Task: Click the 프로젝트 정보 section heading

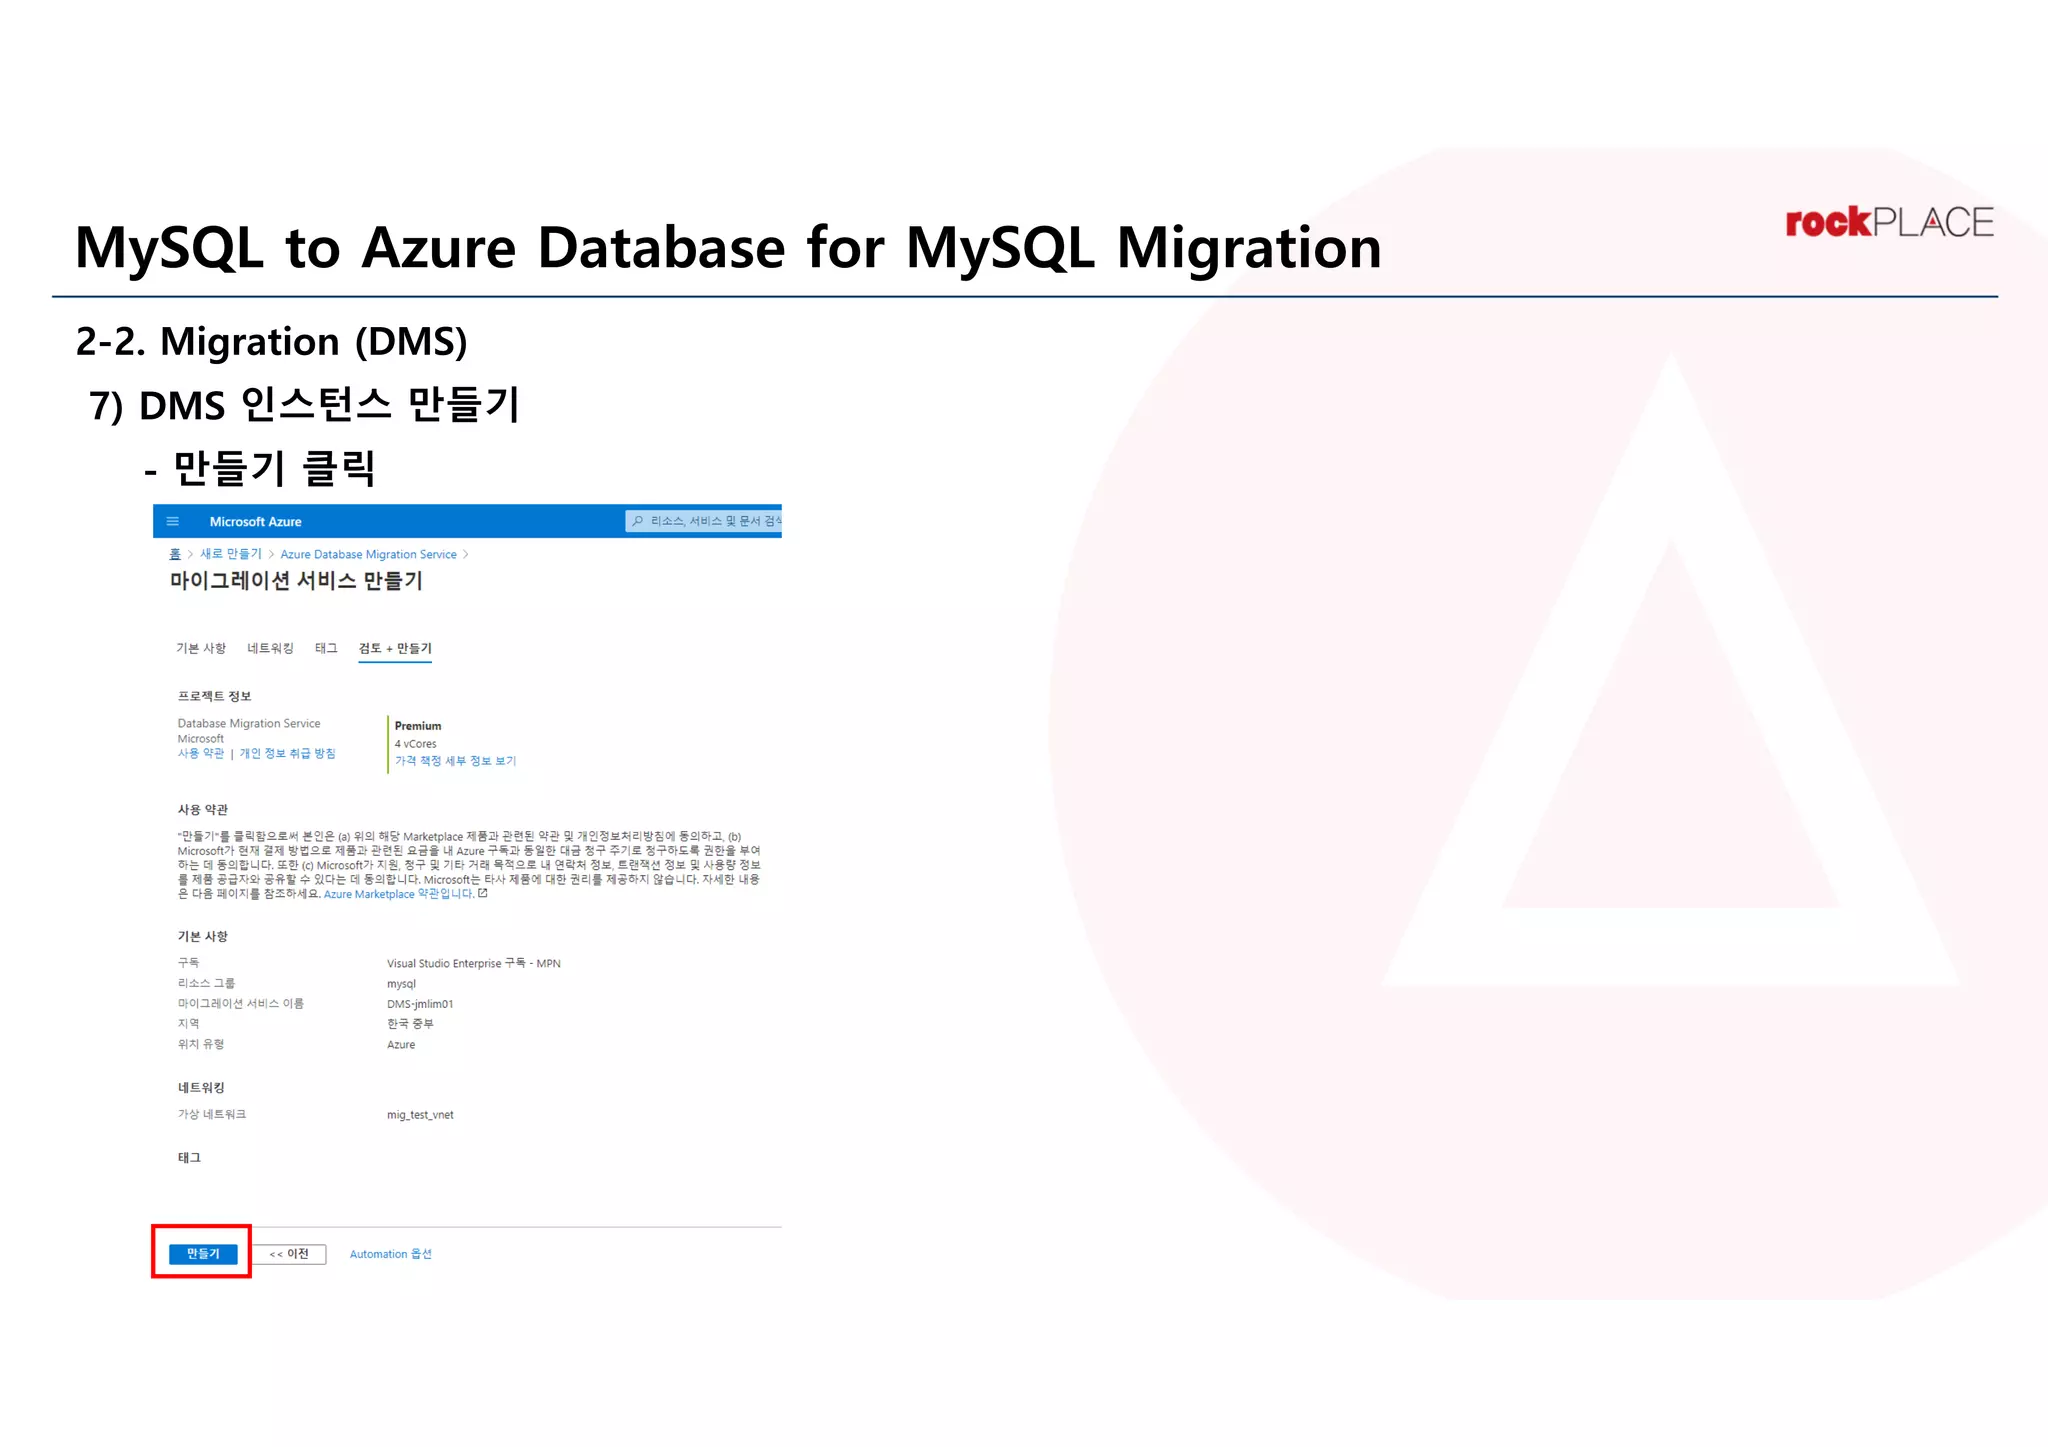Action: 214,696
